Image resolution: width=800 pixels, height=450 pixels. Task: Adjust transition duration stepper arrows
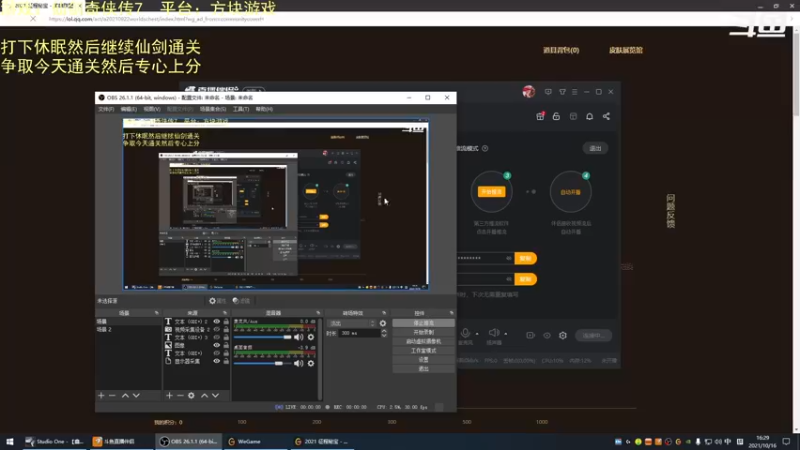tap(384, 333)
